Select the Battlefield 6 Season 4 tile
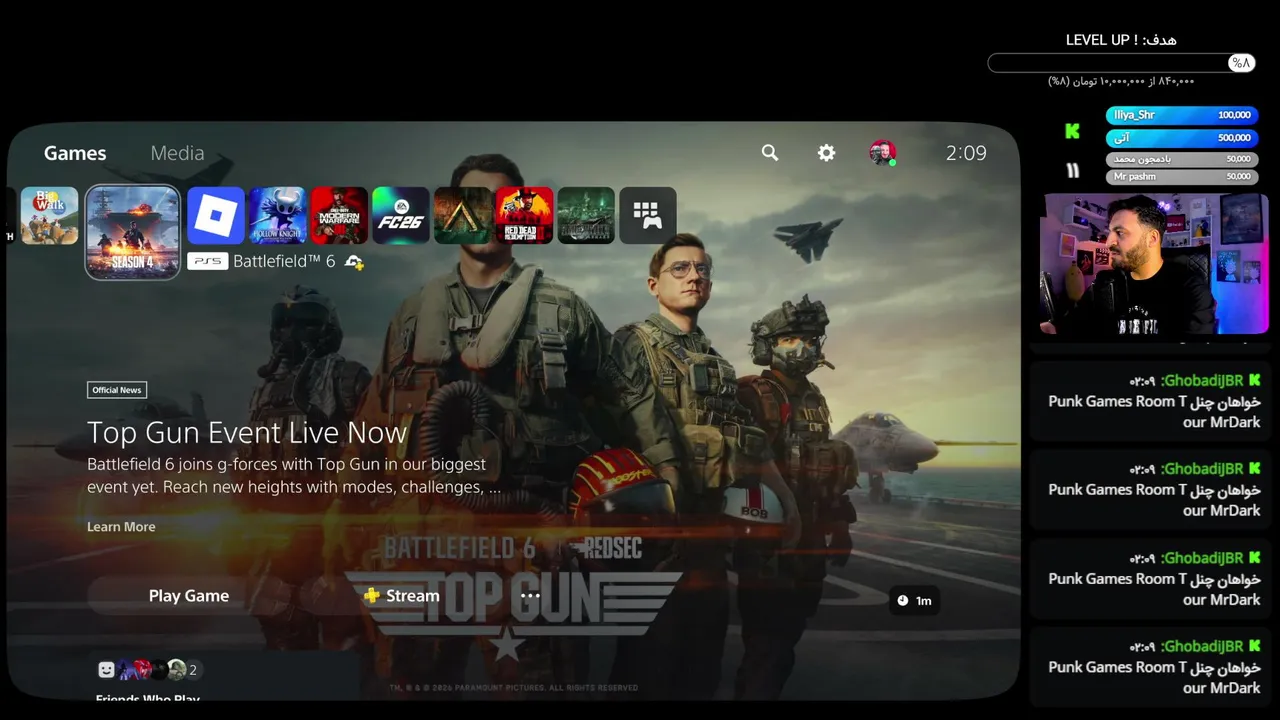The width and height of the screenshot is (1280, 720). pos(133,232)
